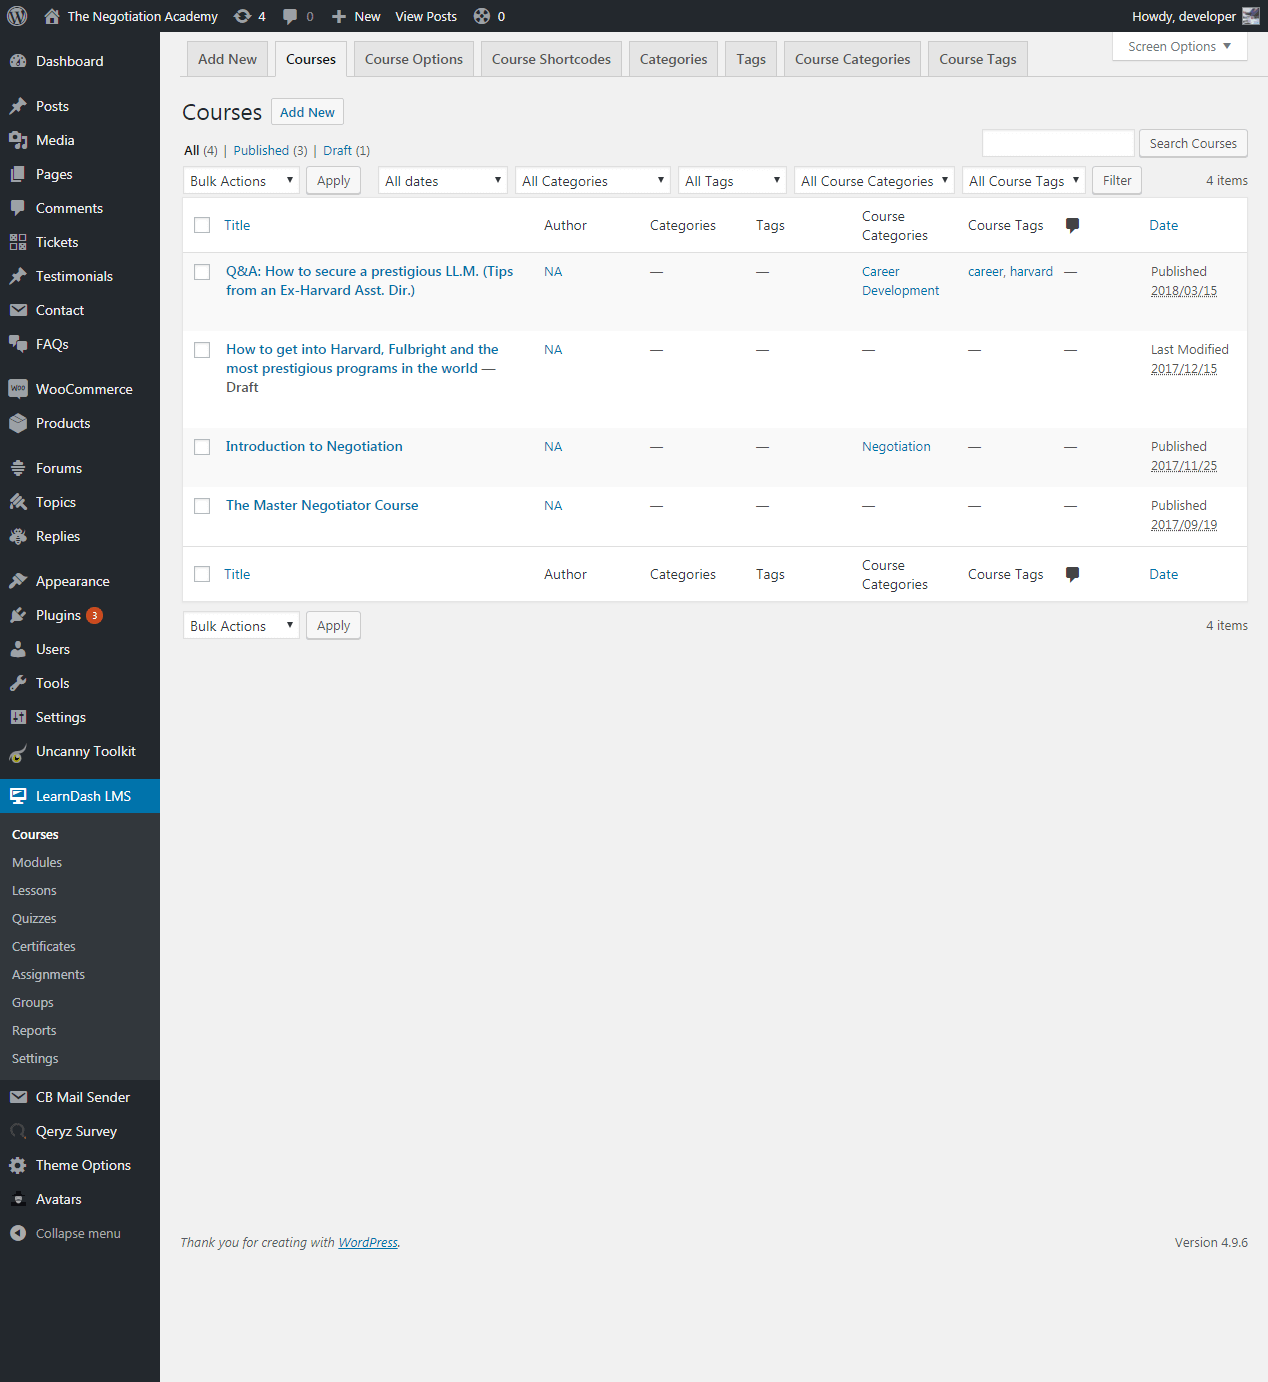Toggle the select-all checkbox in table header

[202, 225]
